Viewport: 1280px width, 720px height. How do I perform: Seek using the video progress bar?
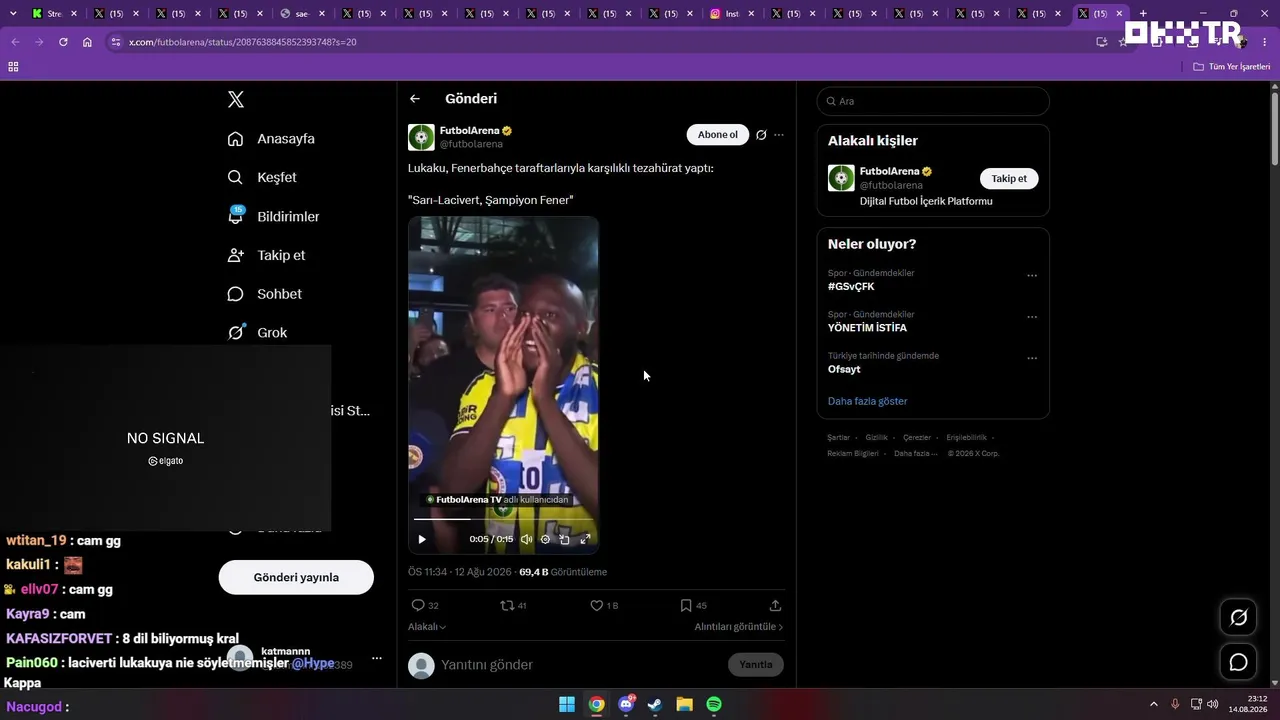(x=504, y=519)
